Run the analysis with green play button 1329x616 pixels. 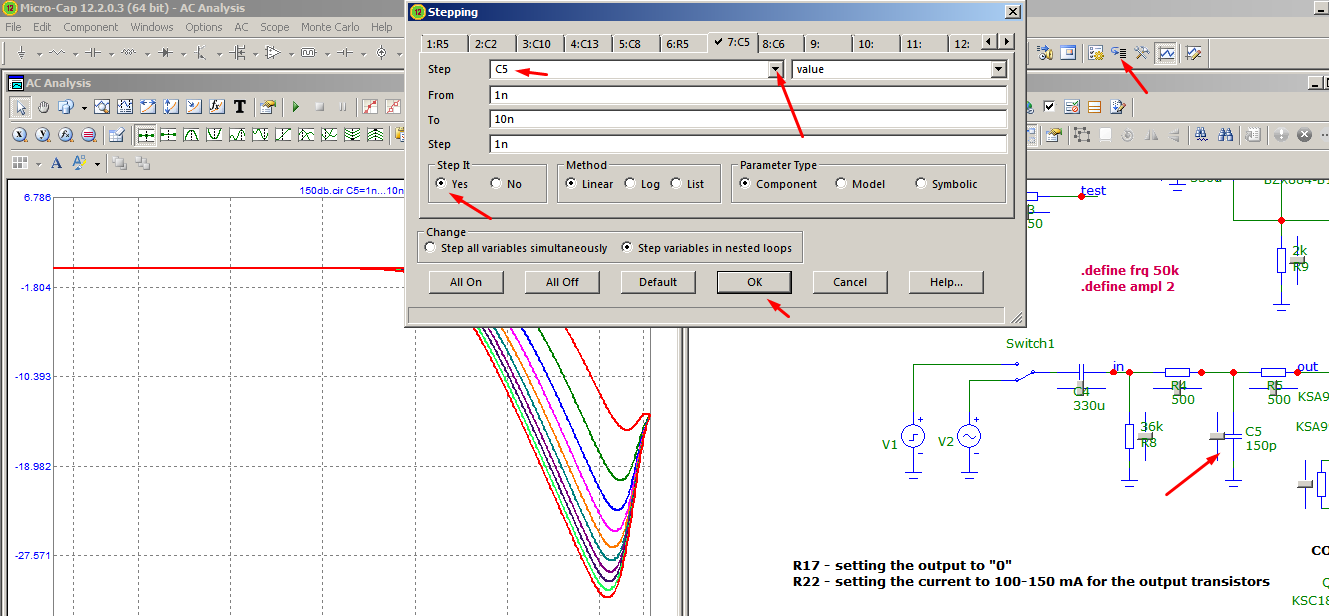[296, 106]
